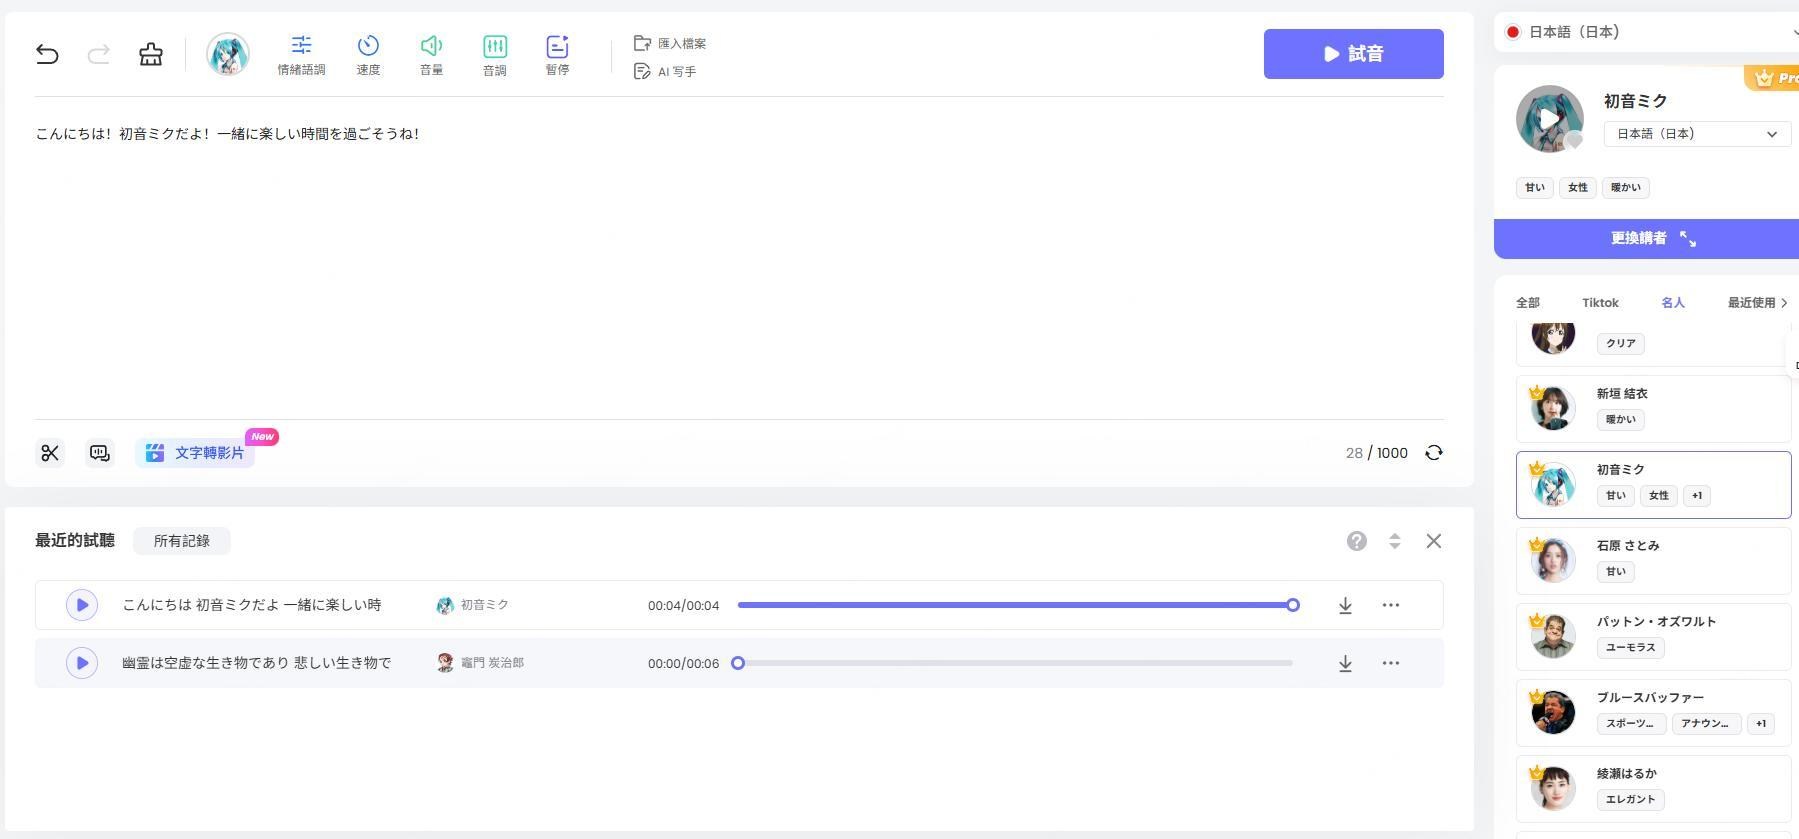Click the clear text eraser icon
1799x839 pixels.
151,54
